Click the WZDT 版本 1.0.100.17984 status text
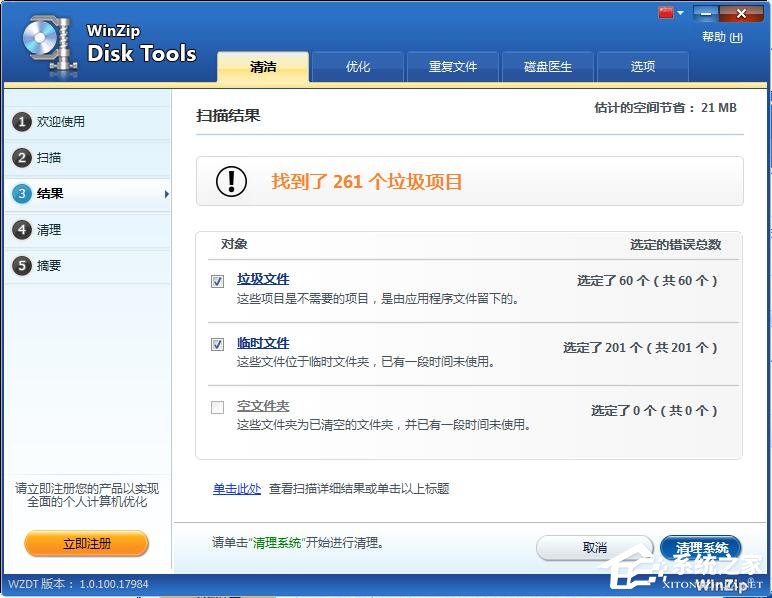The width and height of the screenshot is (772, 598). tap(79, 584)
